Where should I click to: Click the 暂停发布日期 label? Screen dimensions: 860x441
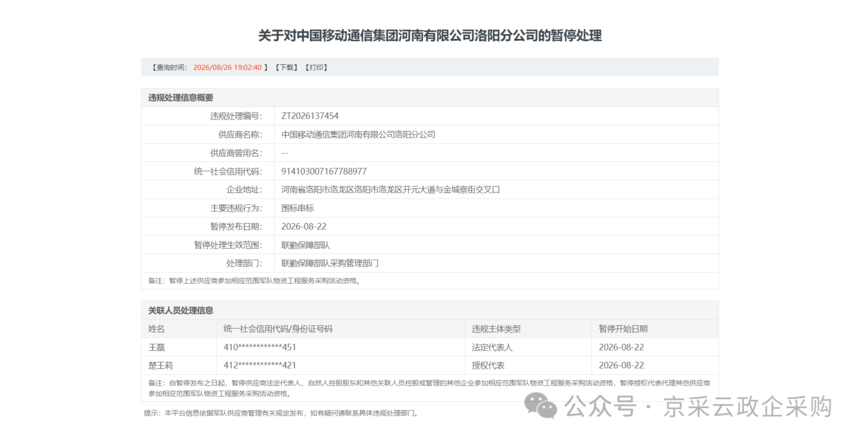[236, 227]
